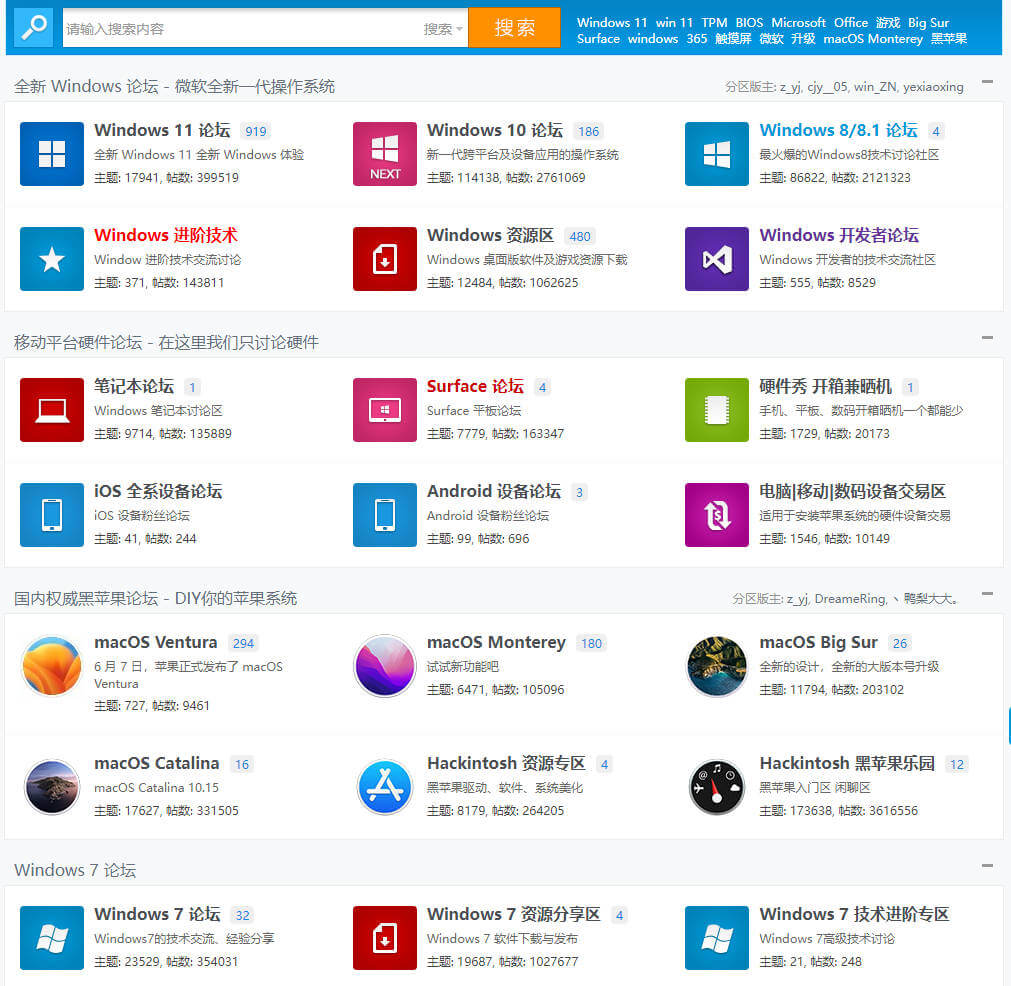Collapse the 移动平台硬件论坛 section
Viewport: 1011px width, 986px height.
tap(987, 337)
